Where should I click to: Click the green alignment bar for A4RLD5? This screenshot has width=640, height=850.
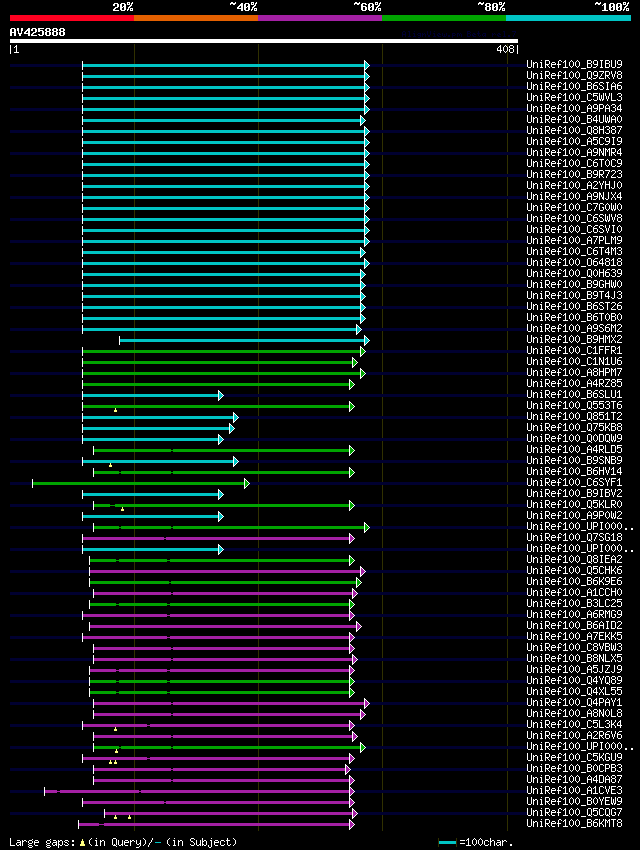point(222,450)
